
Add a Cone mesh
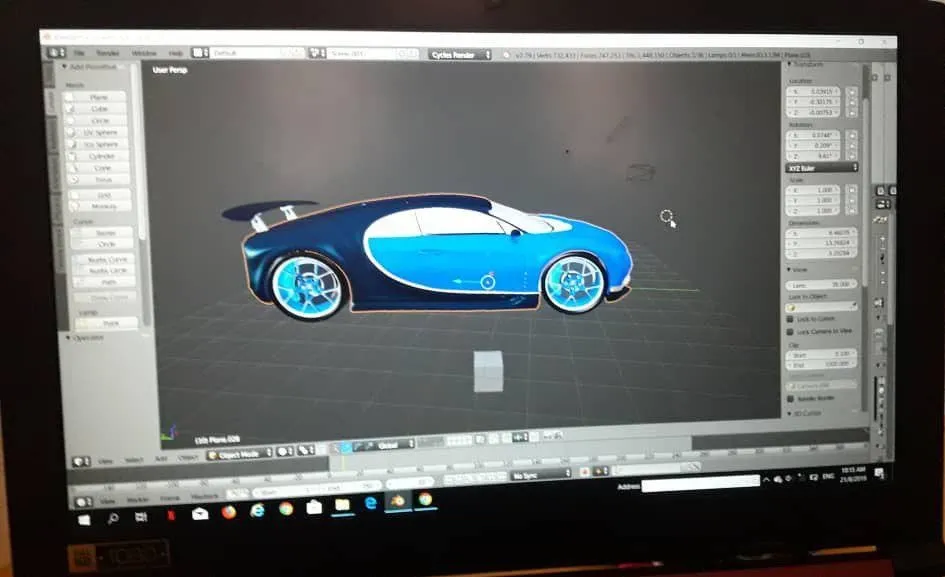pos(99,168)
